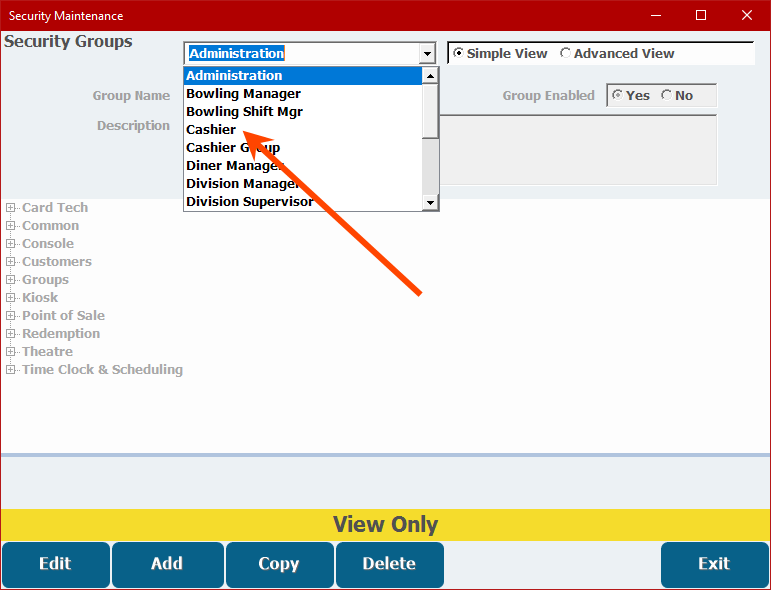Viewport: 771px width, 590px height.
Task: Close the Security Groups combo box arrow
Action: [428, 54]
